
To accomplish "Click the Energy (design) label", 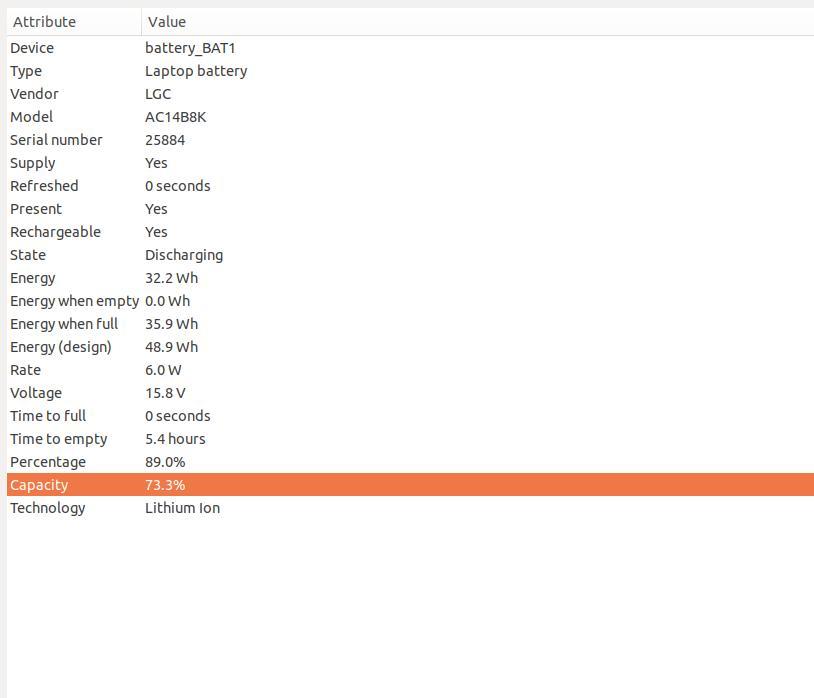I will pyautogui.click(x=61, y=347).
